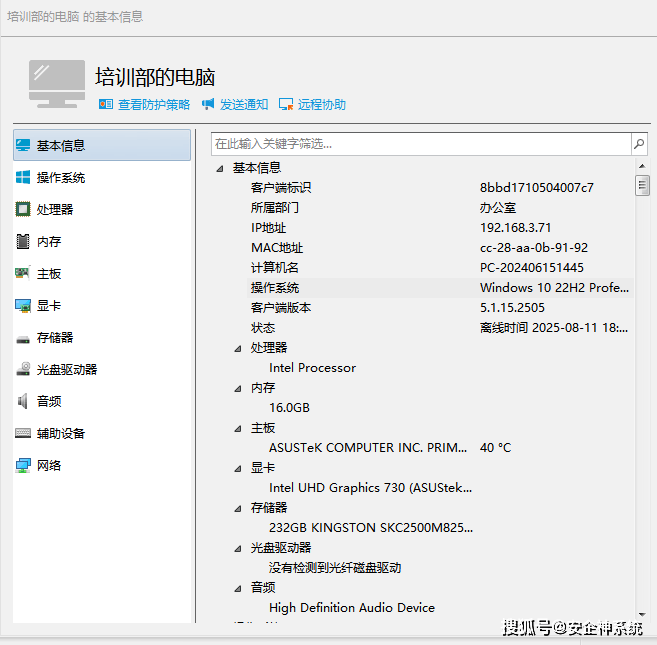Click the motherboard icon for 主板

[x=22, y=273]
